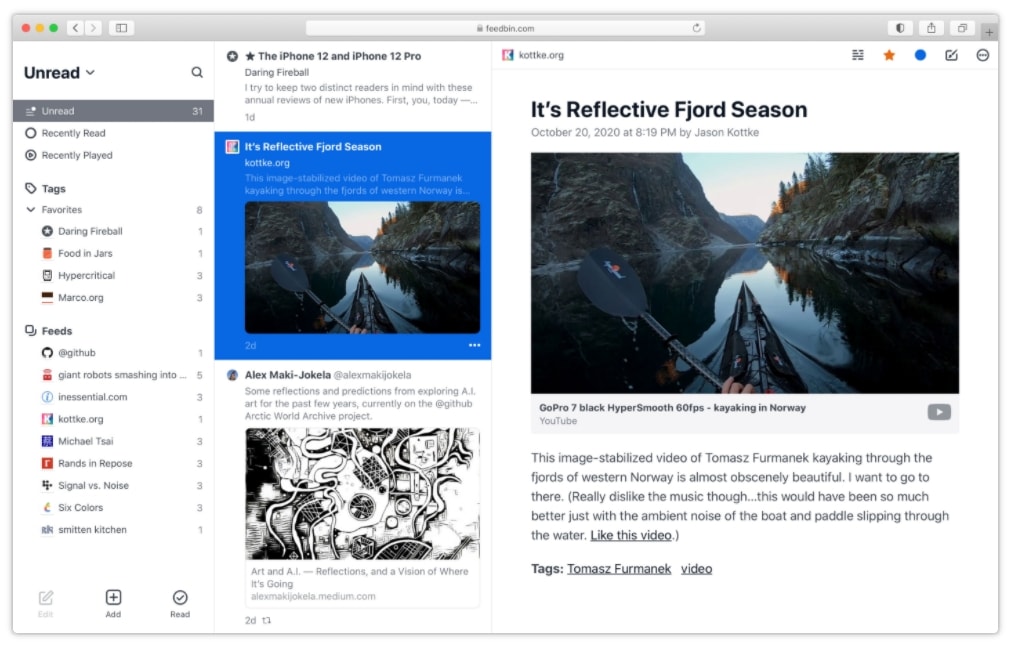
Task: Click the retweet icon under the tweet
Action: [x=267, y=620]
